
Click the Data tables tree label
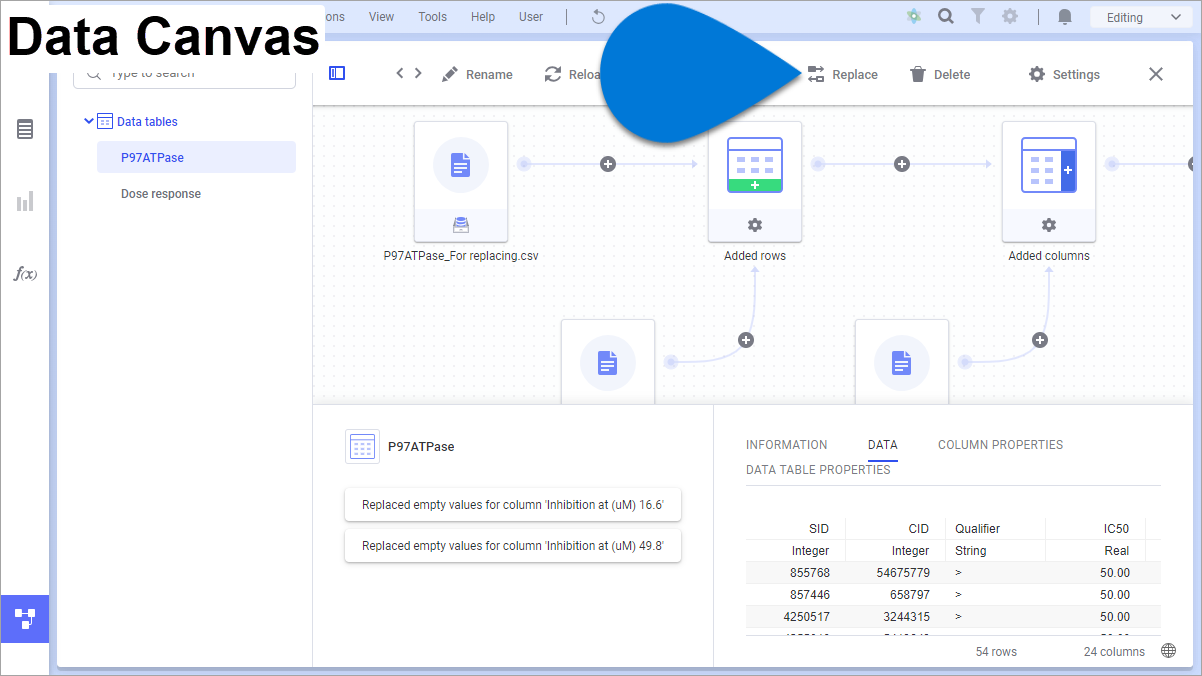147,122
